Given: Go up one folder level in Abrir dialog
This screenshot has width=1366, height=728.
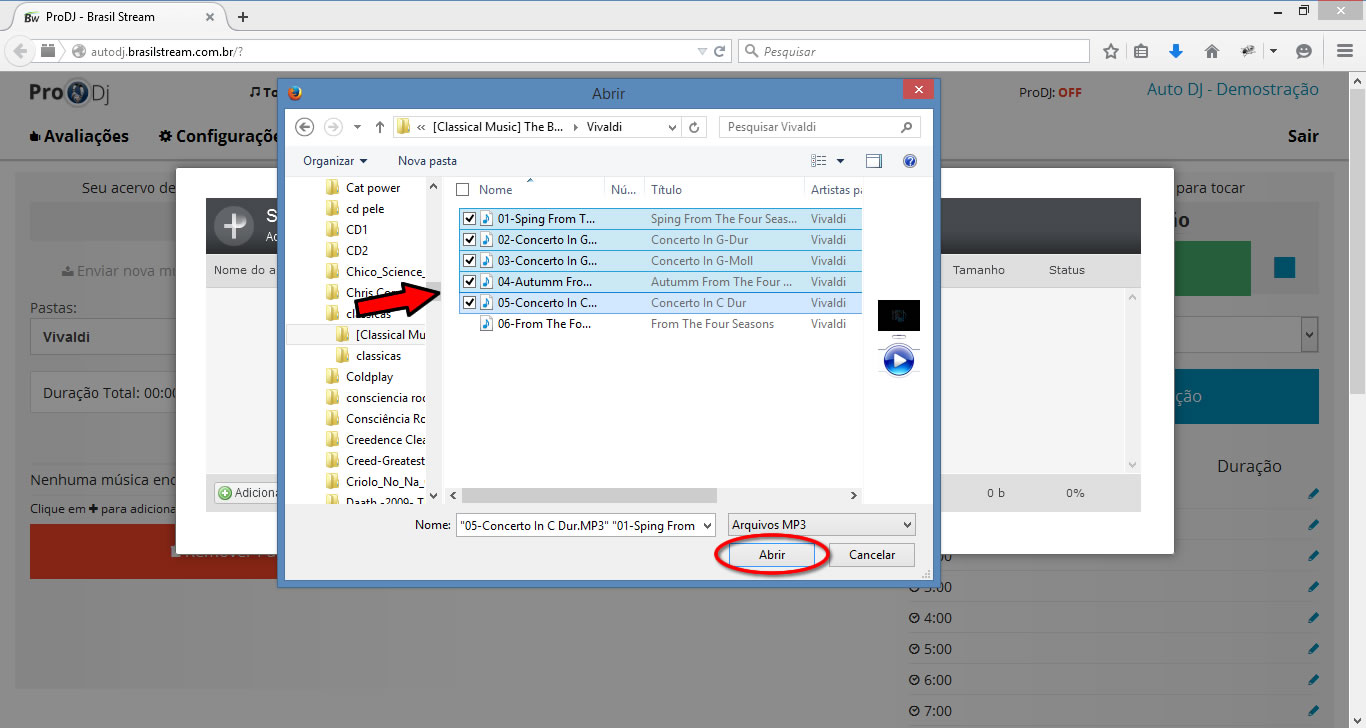Looking at the screenshot, I should click(380, 127).
